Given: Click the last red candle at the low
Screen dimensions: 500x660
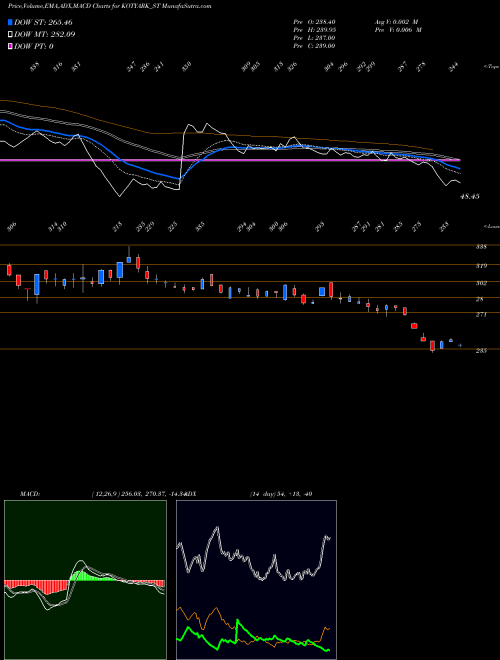Looking at the screenshot, I should click(432, 346).
